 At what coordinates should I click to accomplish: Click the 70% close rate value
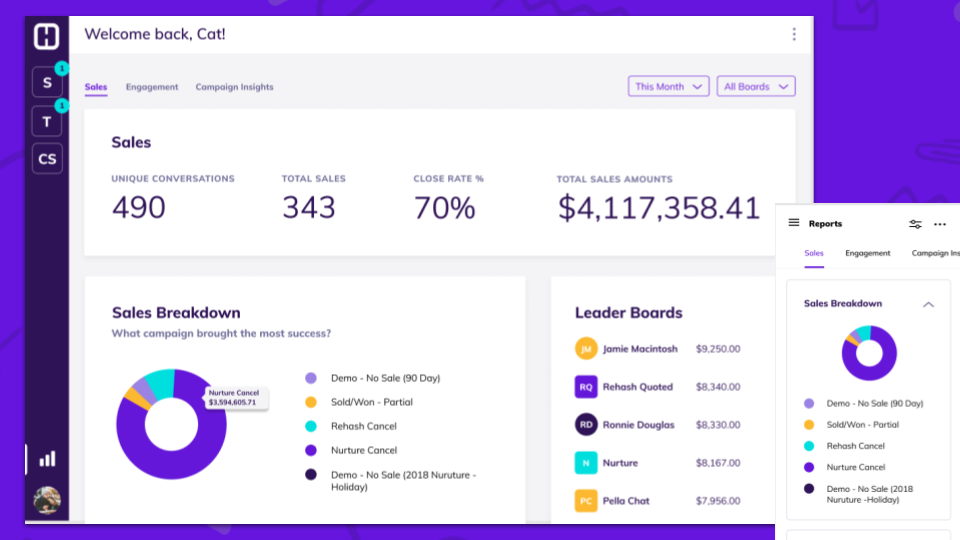coord(444,208)
